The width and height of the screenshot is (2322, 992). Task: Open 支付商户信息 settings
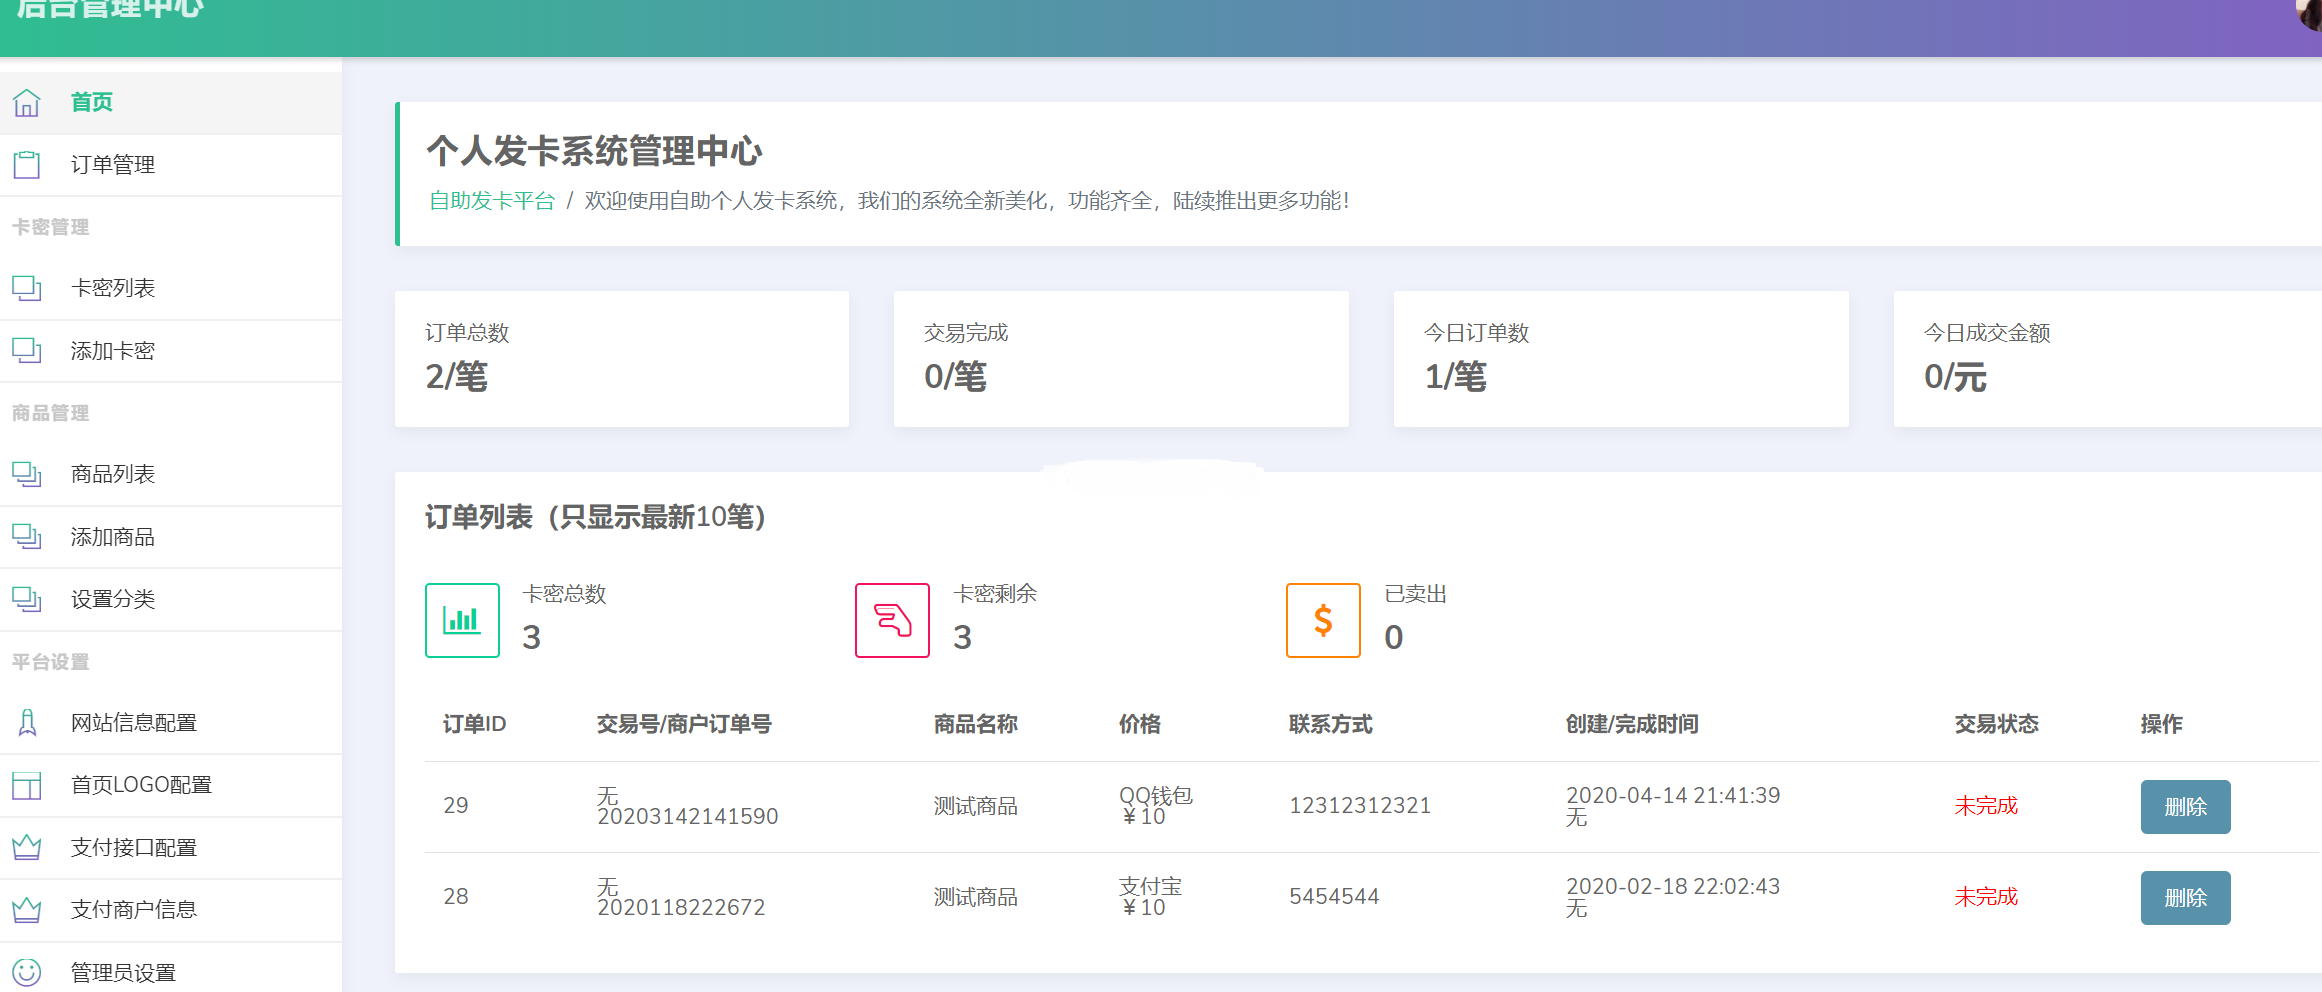[134, 910]
